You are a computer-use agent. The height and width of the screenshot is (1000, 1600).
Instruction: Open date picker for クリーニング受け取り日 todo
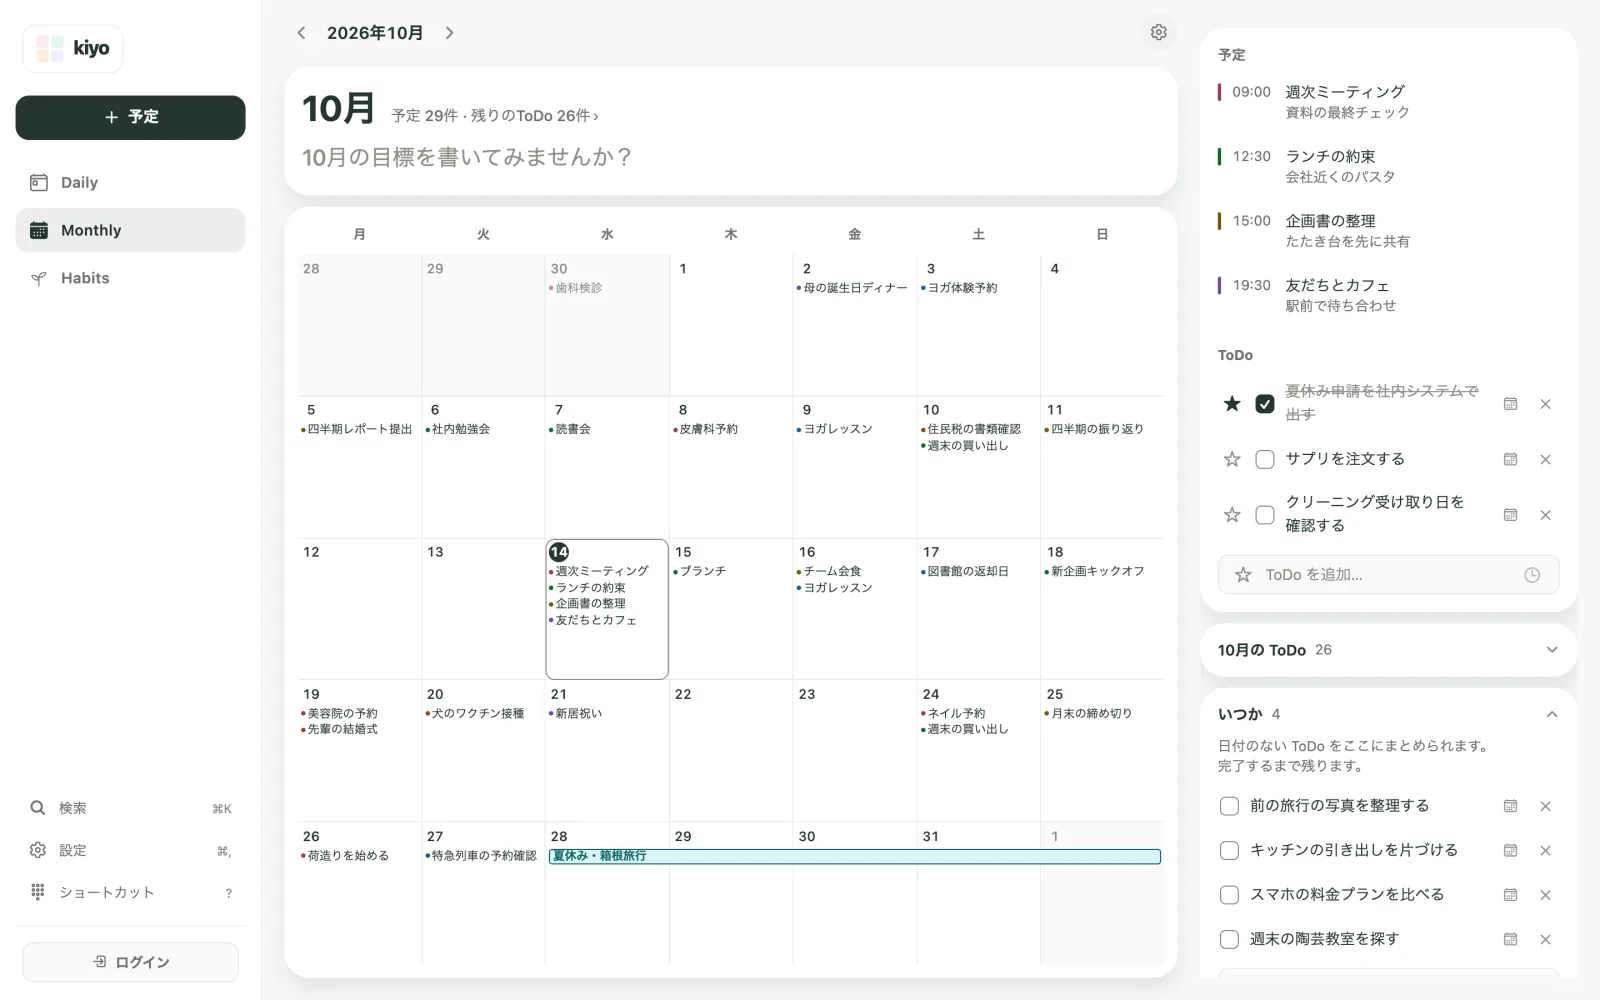[1510, 515]
